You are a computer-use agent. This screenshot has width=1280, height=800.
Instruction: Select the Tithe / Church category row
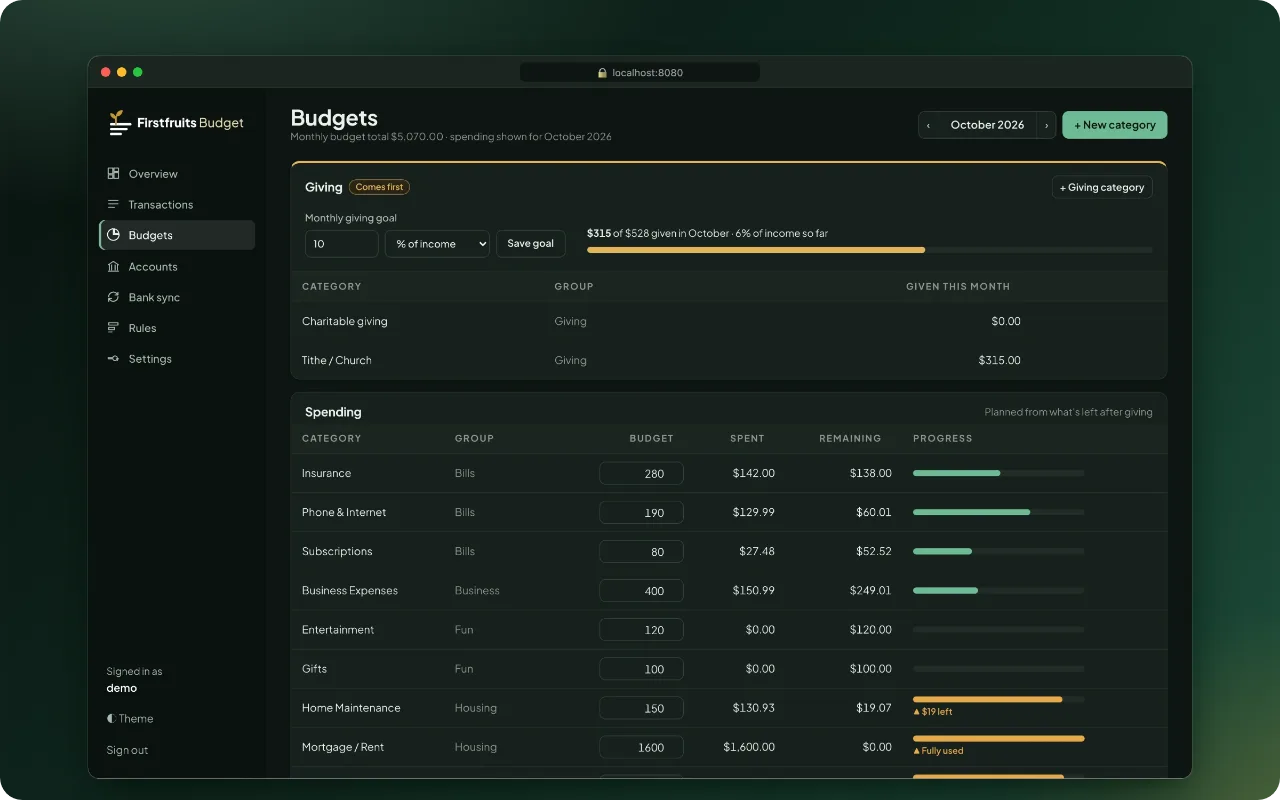click(729, 360)
